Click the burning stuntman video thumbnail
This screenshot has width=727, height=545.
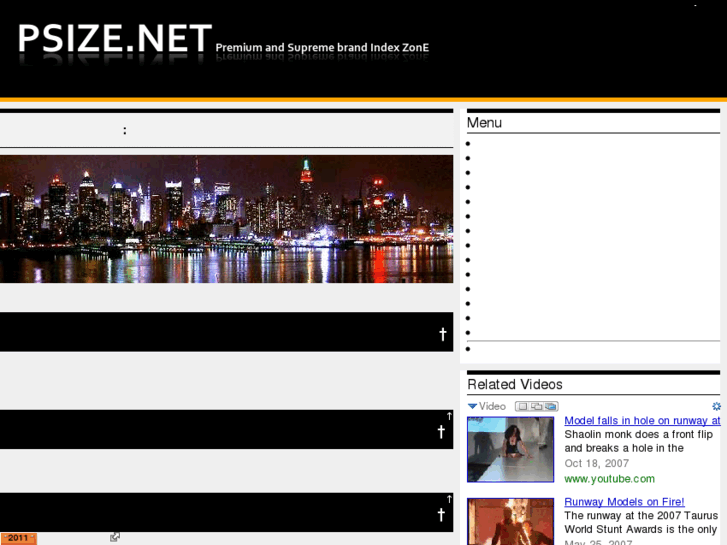tap(510, 521)
